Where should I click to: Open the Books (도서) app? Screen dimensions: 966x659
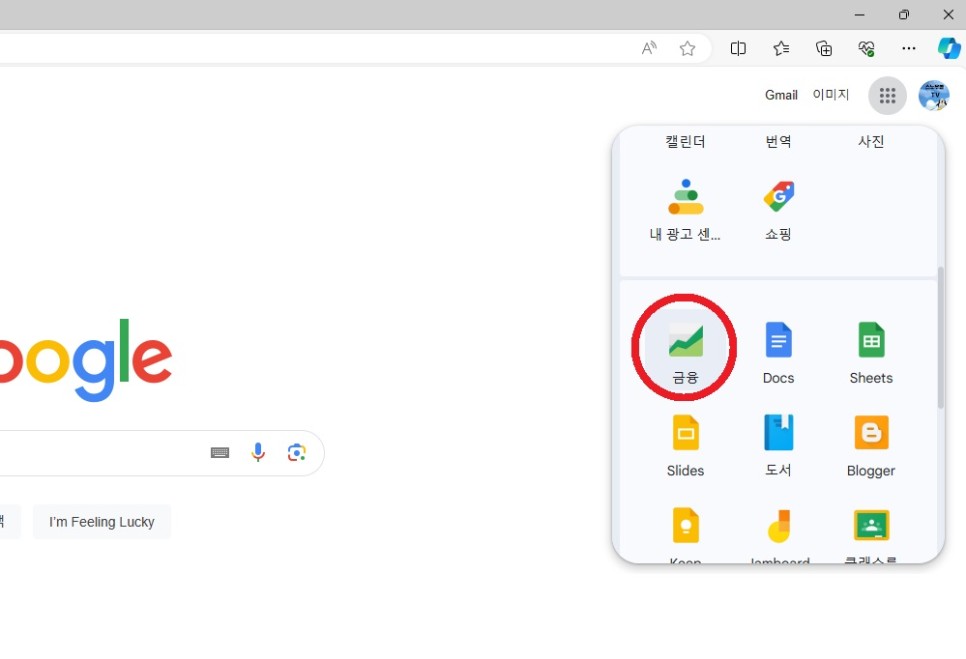(x=778, y=445)
